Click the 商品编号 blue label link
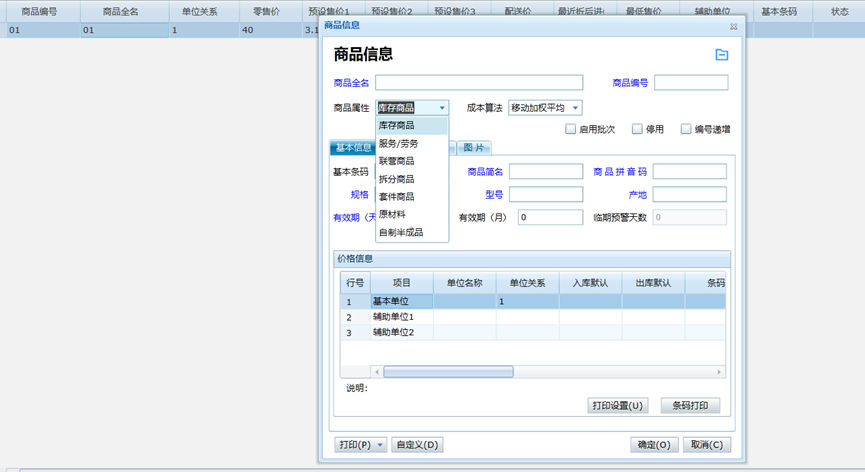This screenshot has height=472, width=865. pyautogui.click(x=630, y=83)
